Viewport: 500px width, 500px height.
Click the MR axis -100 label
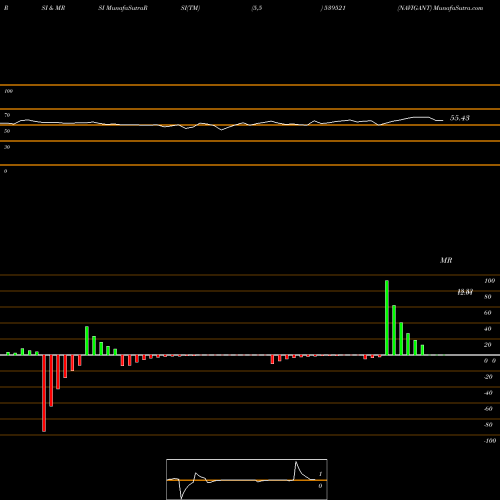490,441
